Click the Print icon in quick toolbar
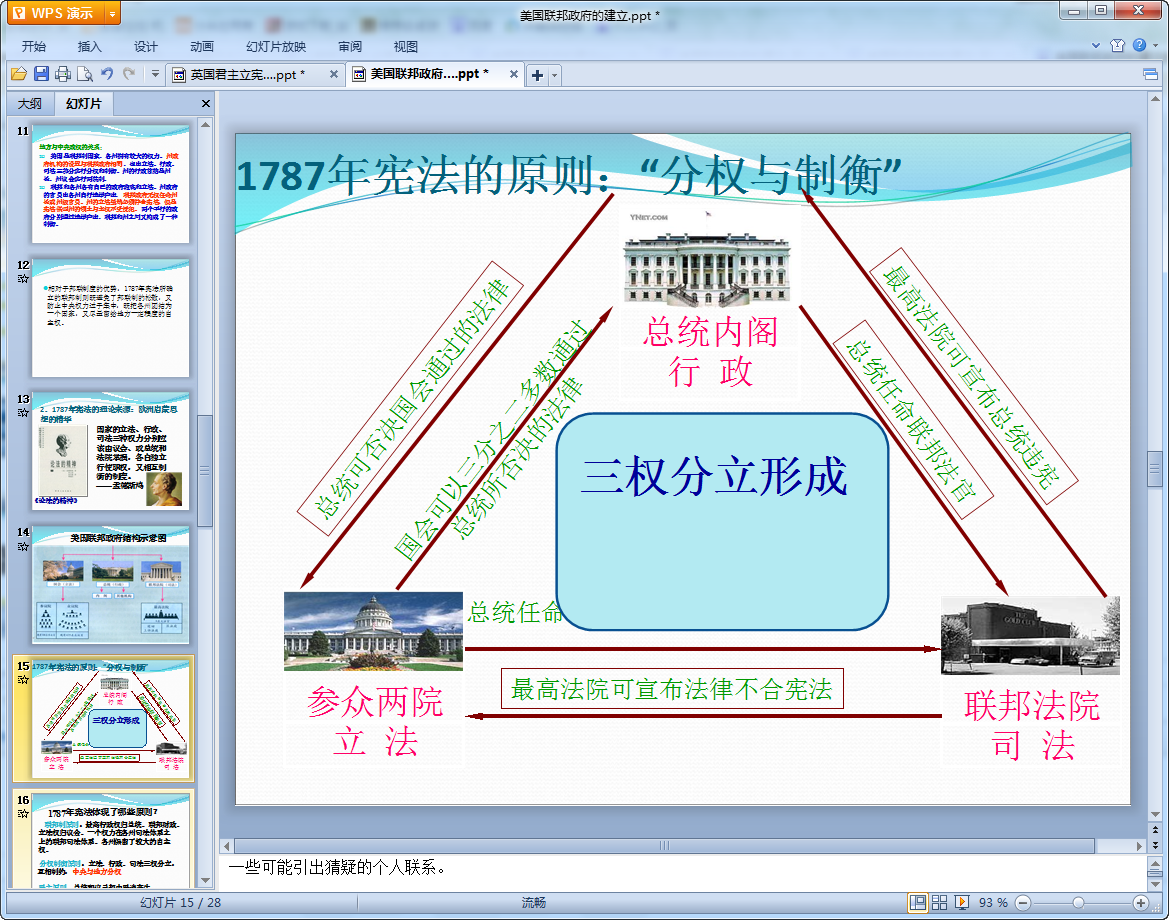 63,74
